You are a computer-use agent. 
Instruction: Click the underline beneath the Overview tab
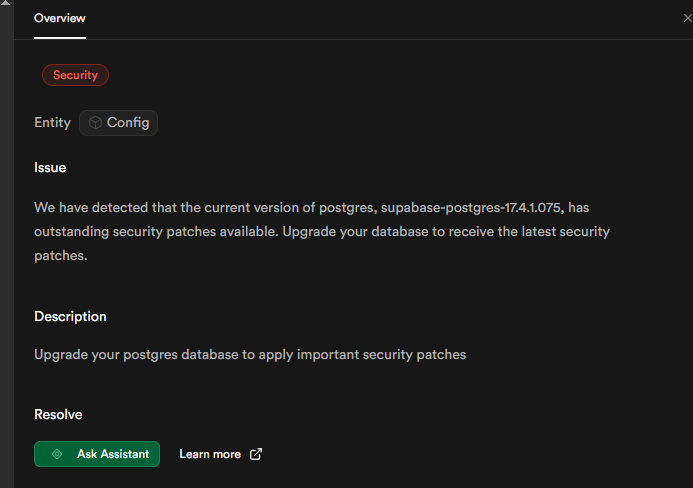coord(60,38)
